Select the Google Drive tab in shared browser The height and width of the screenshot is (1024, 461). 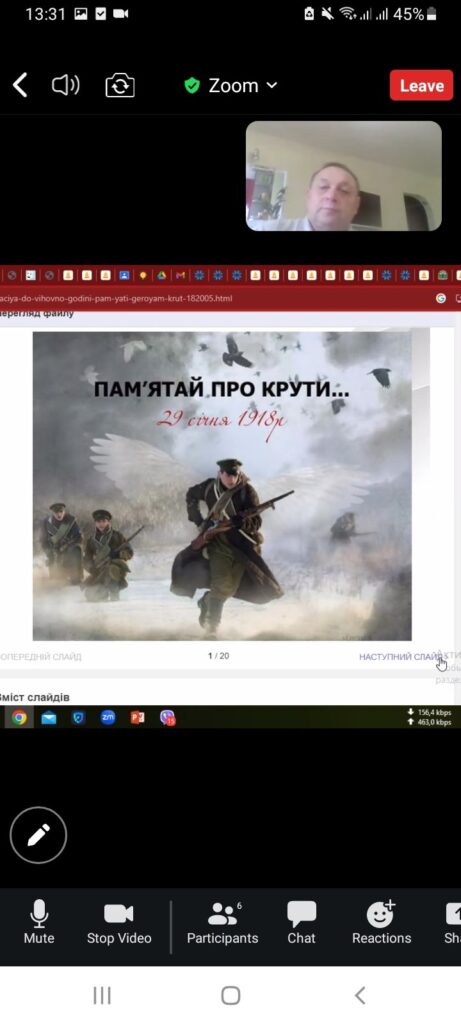161,275
